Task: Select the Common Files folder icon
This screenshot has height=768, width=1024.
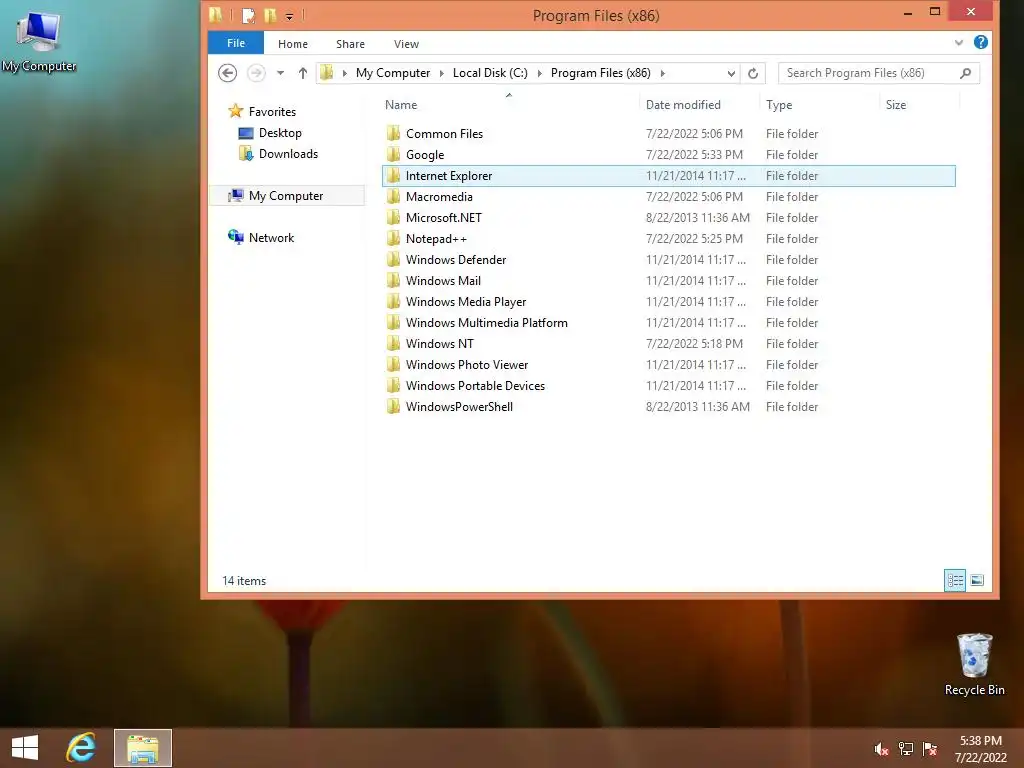Action: pos(393,134)
